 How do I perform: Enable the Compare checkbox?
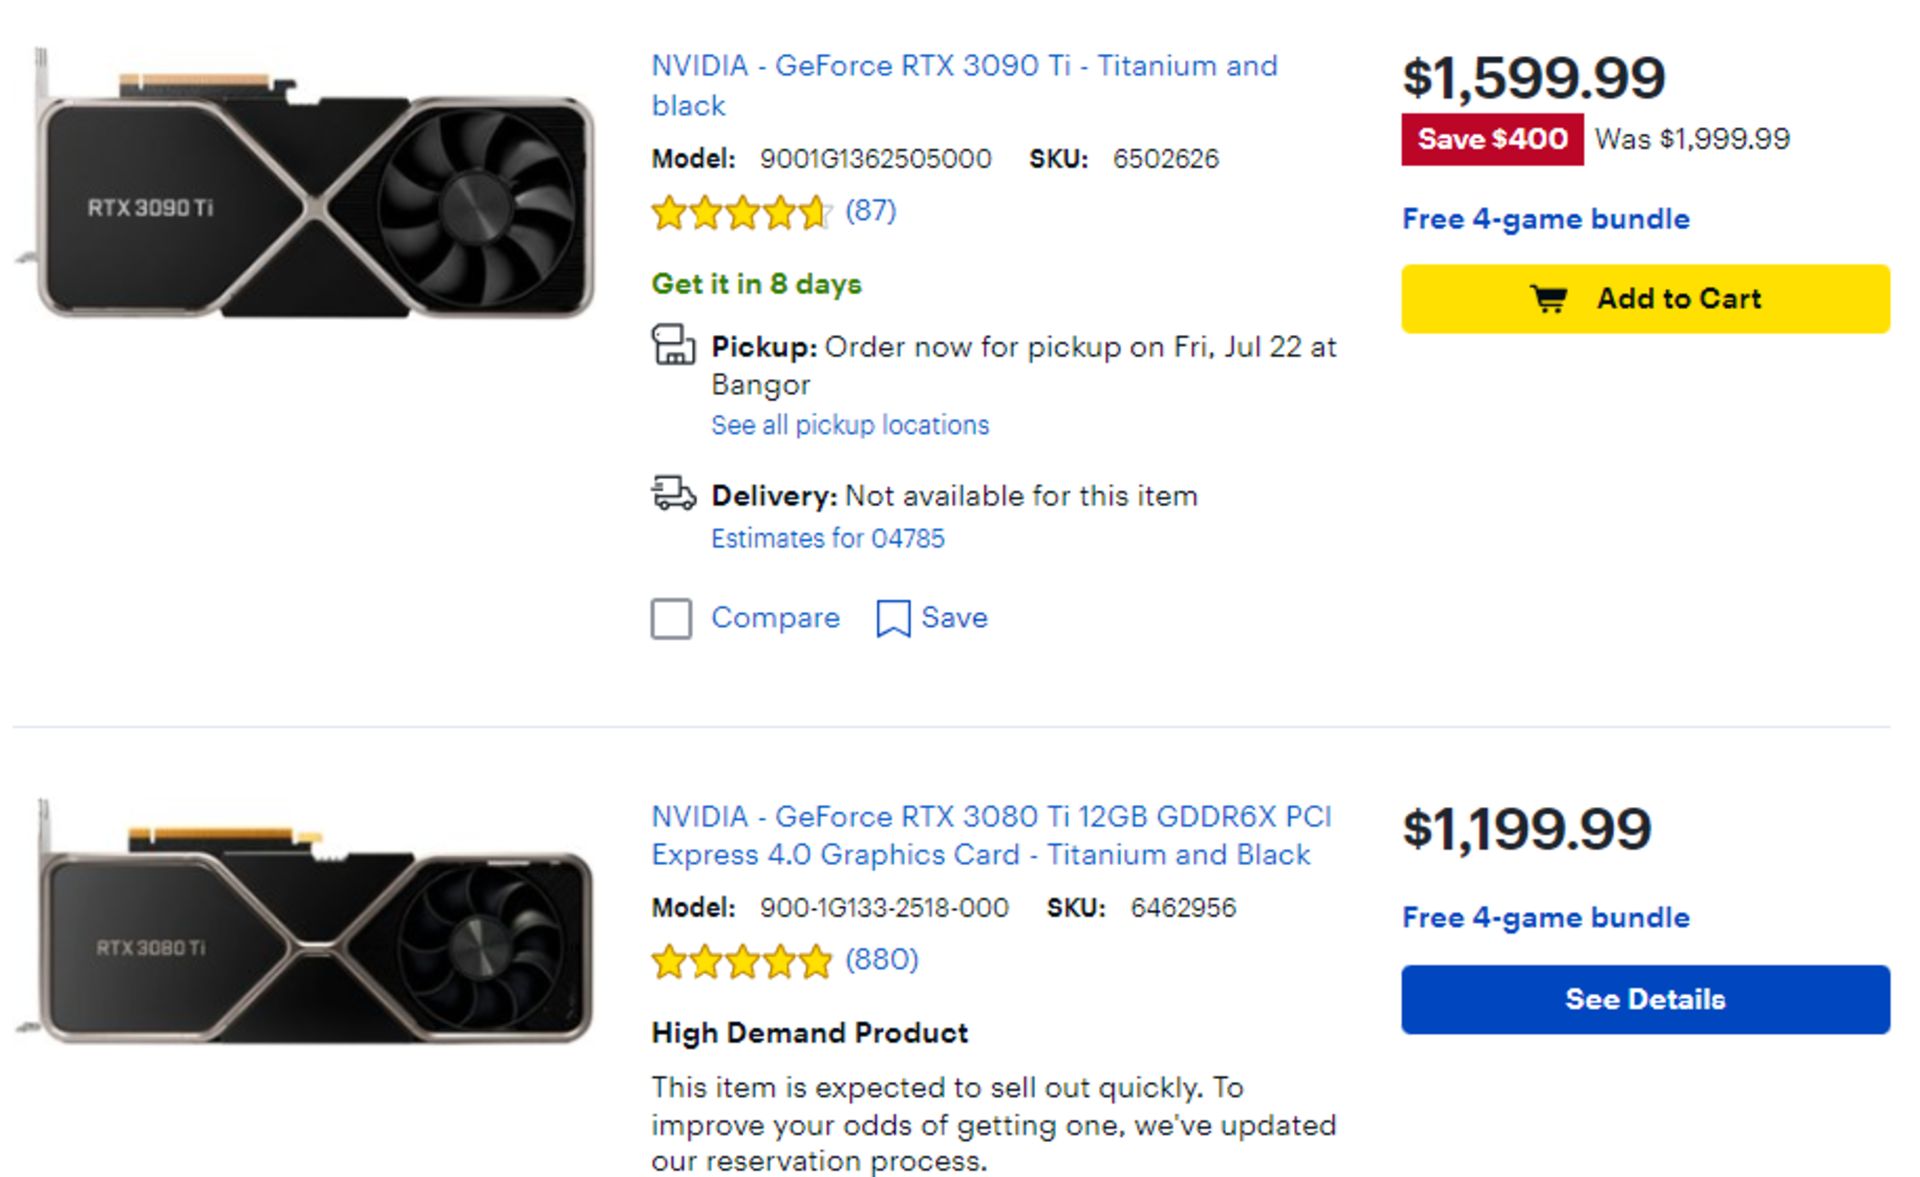pyautogui.click(x=671, y=620)
